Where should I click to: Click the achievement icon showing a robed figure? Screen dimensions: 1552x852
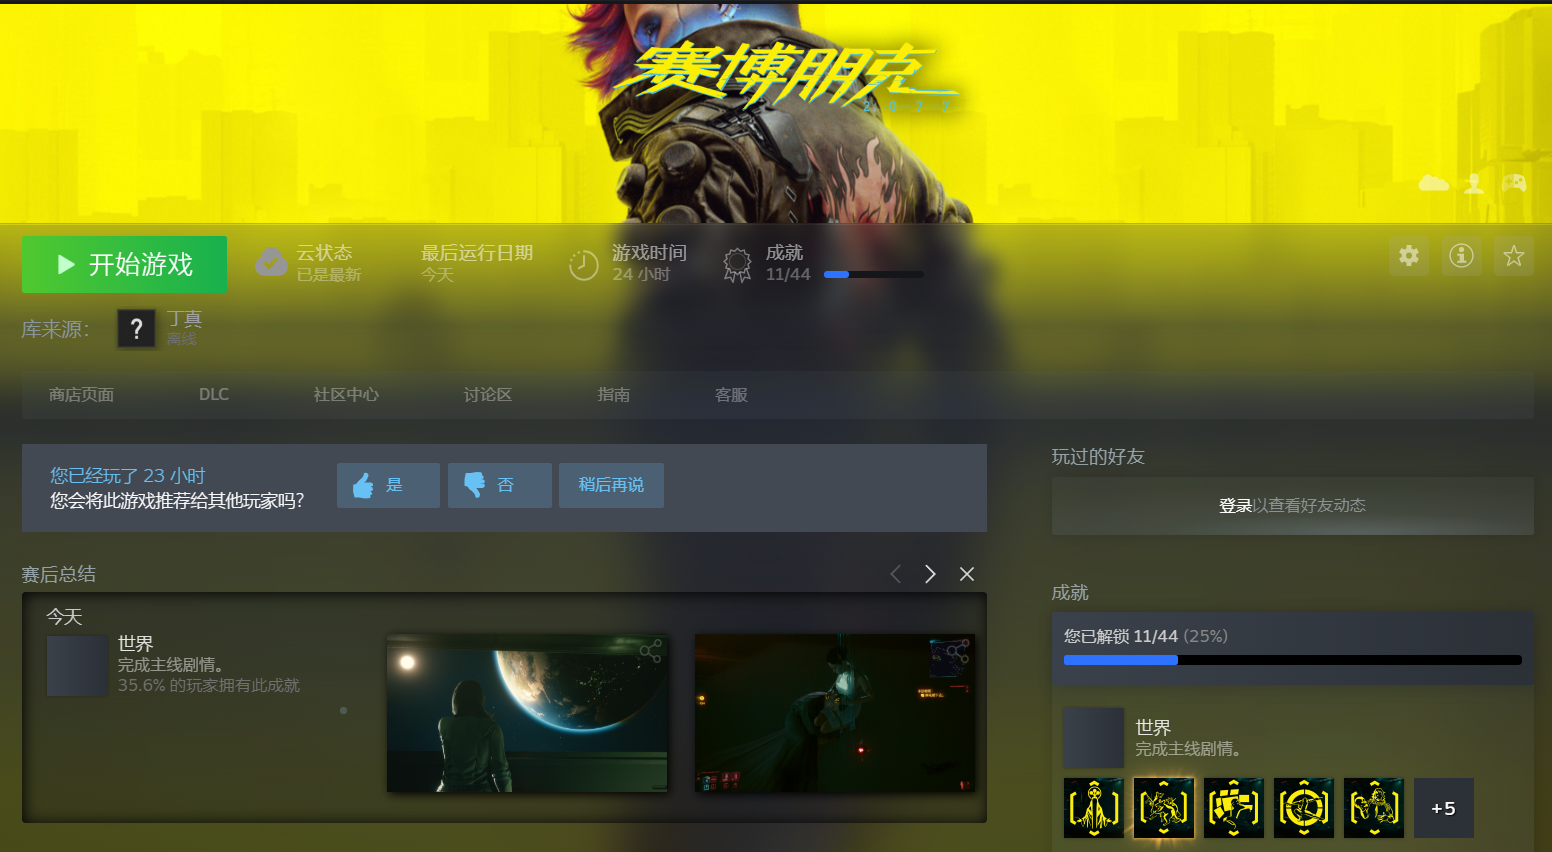pyautogui.click(x=1094, y=808)
